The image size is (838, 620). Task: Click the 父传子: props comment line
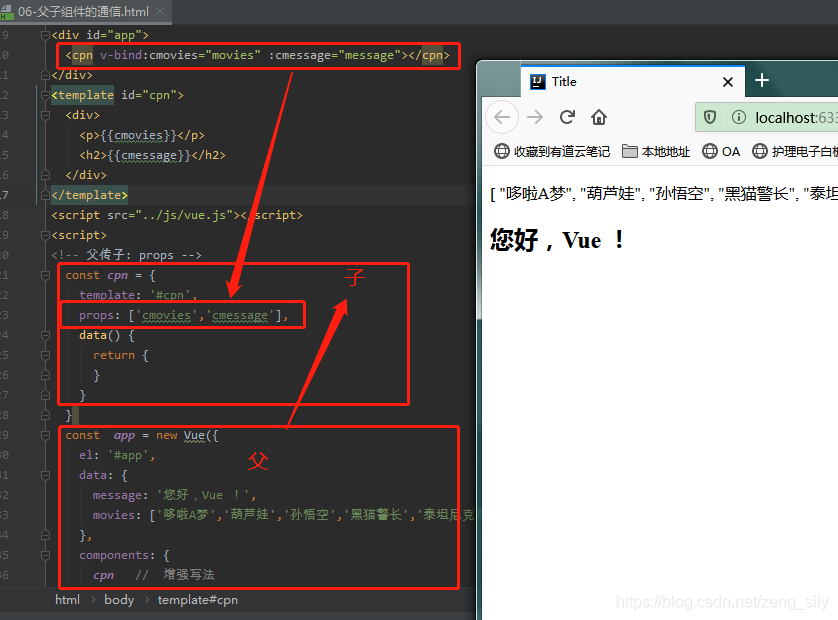(126, 255)
